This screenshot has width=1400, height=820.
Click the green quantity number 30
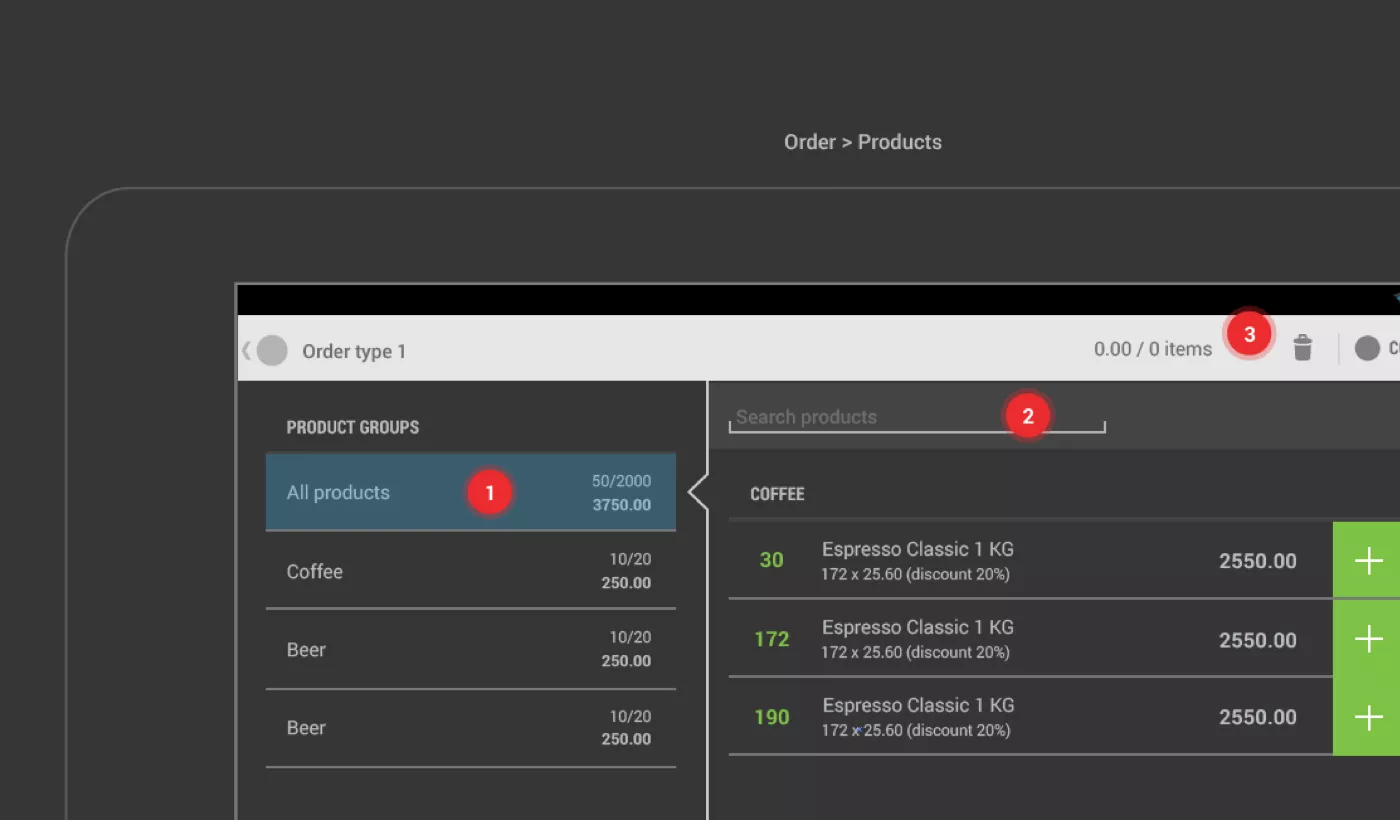771,560
